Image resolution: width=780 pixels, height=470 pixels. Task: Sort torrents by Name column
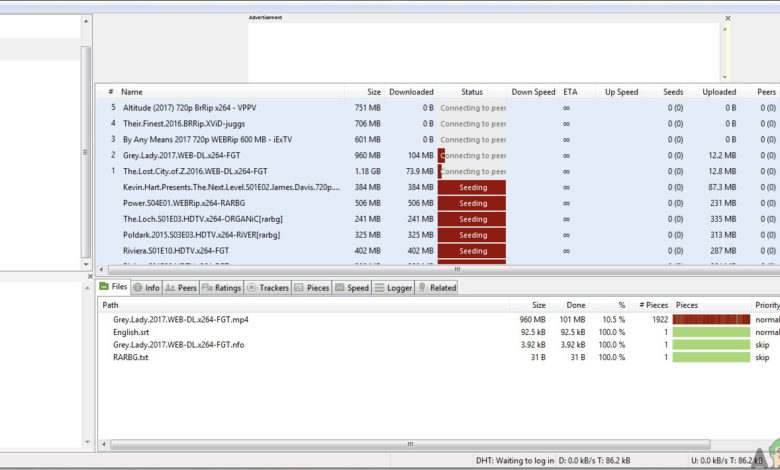pos(132,92)
